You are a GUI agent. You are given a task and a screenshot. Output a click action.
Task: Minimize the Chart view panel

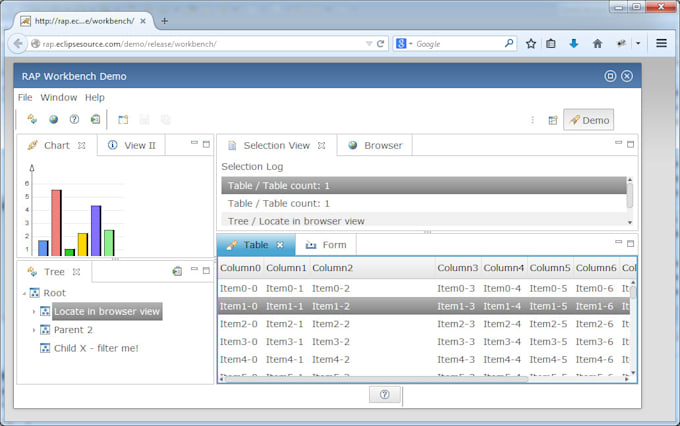point(194,142)
